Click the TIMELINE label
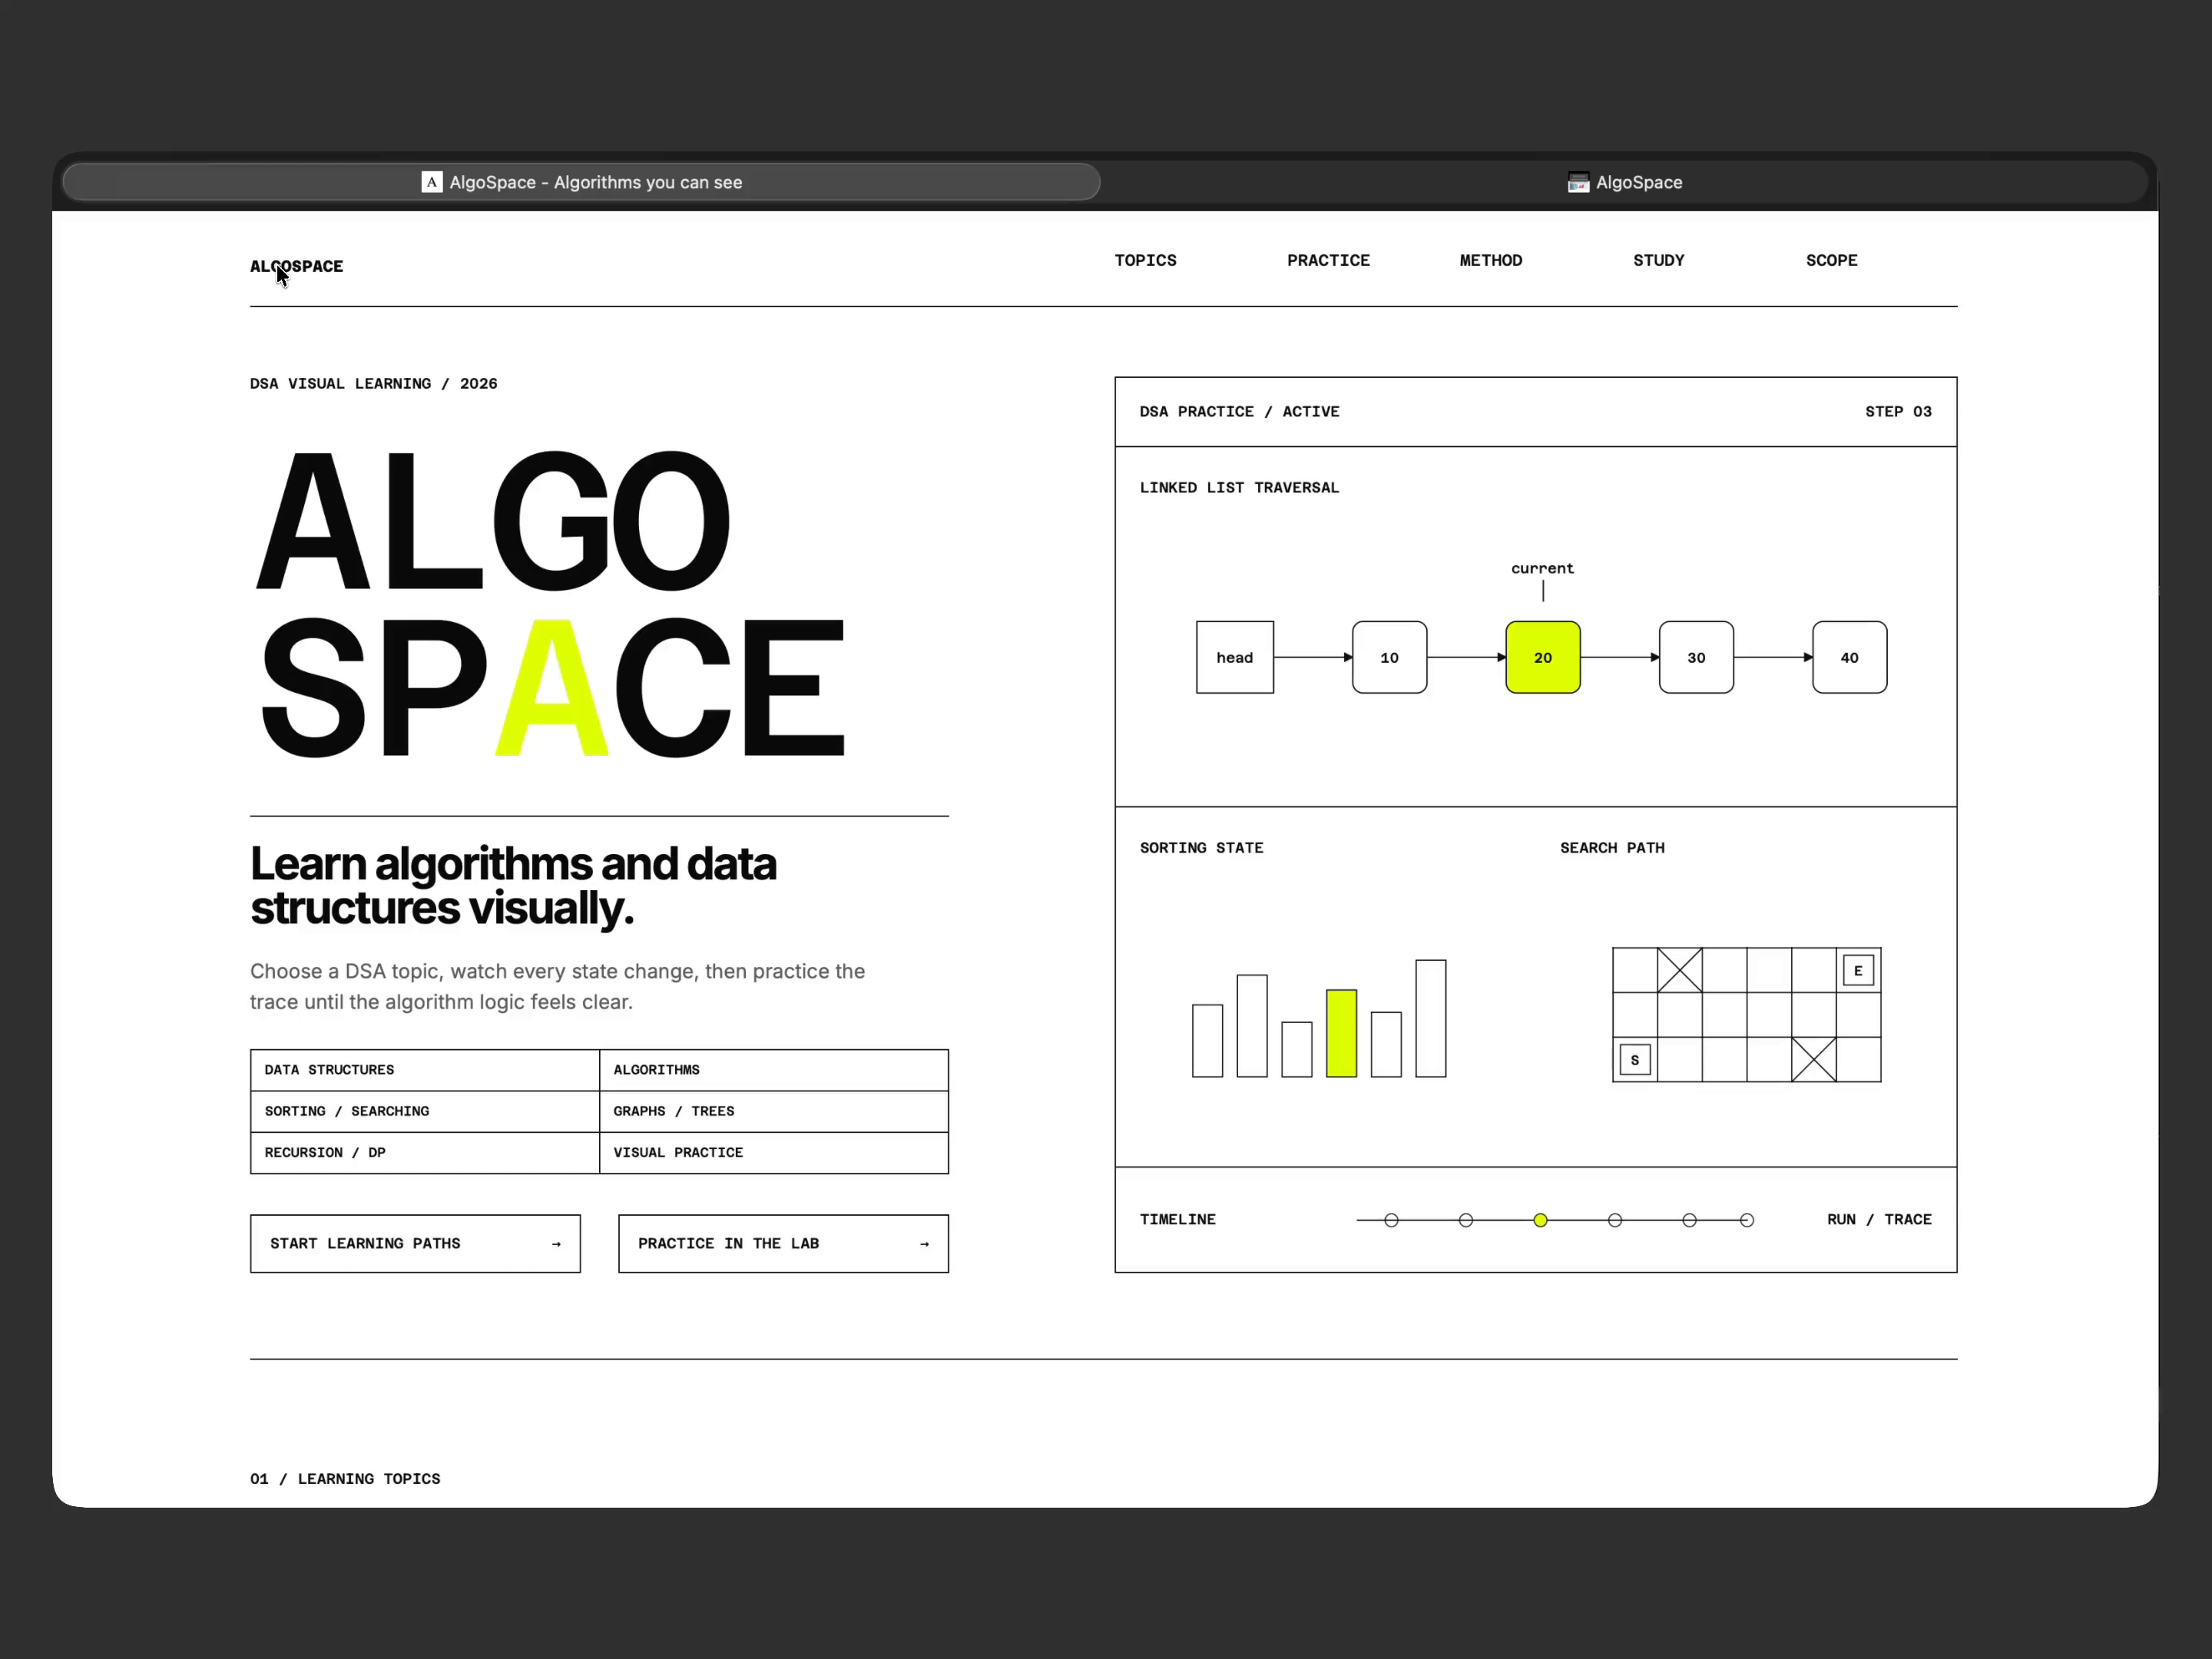Viewport: 2212px width, 1659px height. (1177, 1219)
